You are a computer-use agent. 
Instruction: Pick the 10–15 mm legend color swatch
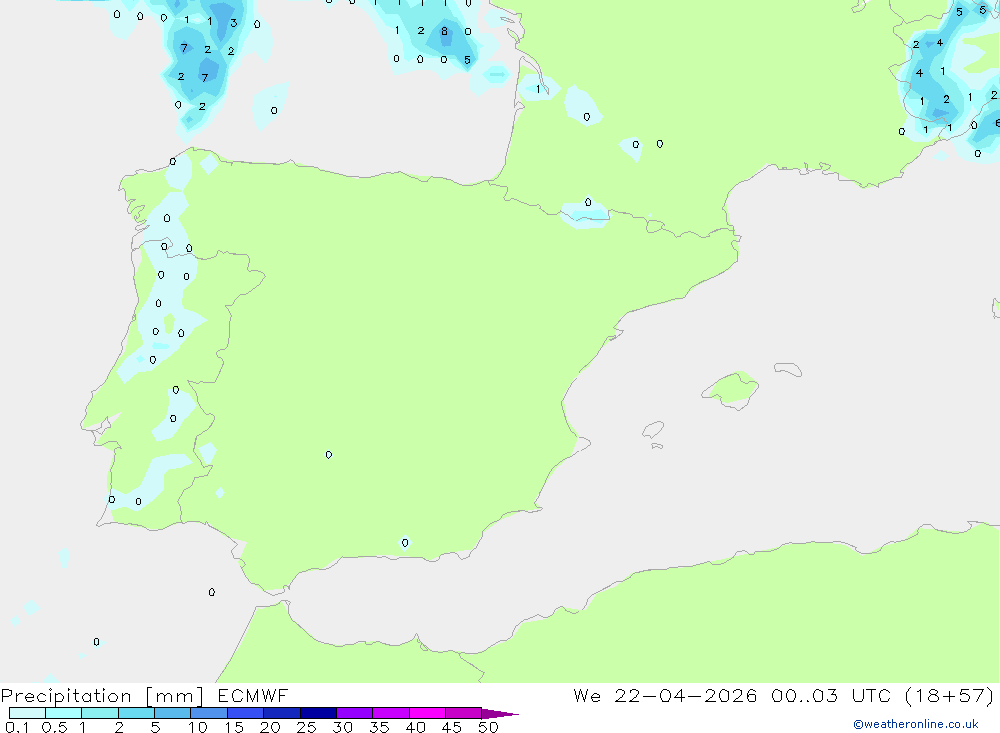click(209, 713)
